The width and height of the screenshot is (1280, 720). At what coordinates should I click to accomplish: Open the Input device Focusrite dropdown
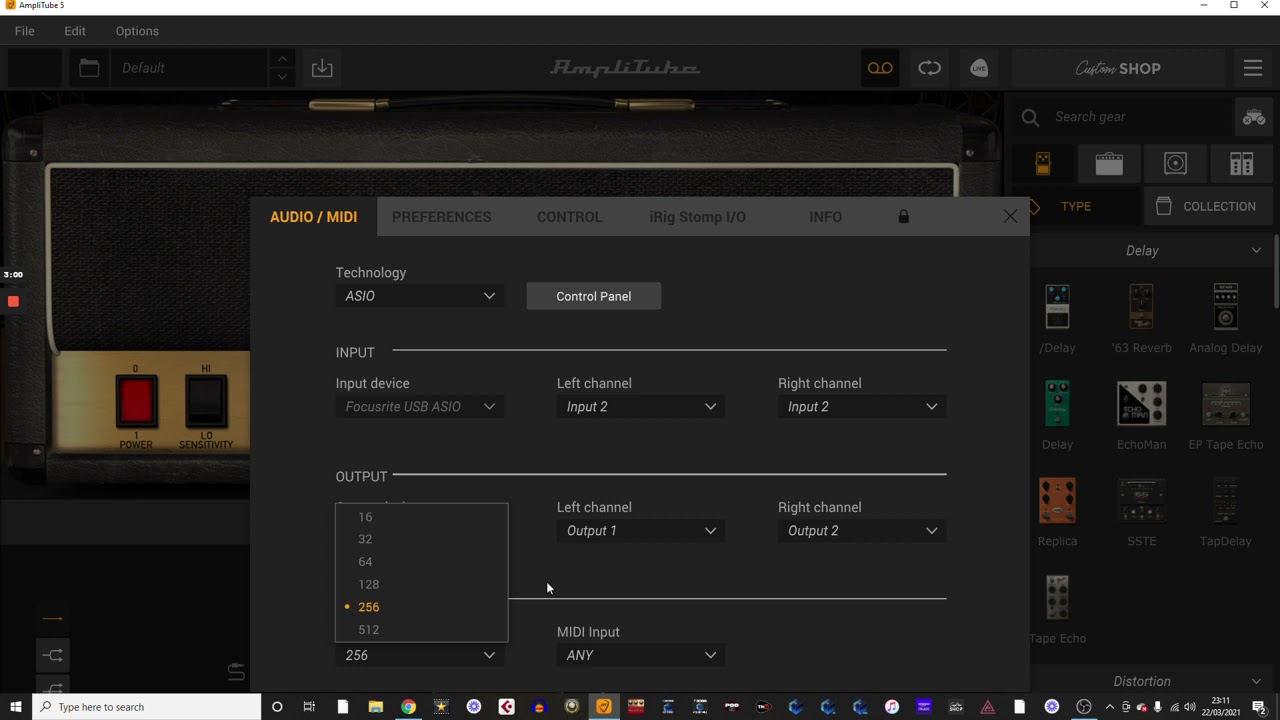[421, 407]
